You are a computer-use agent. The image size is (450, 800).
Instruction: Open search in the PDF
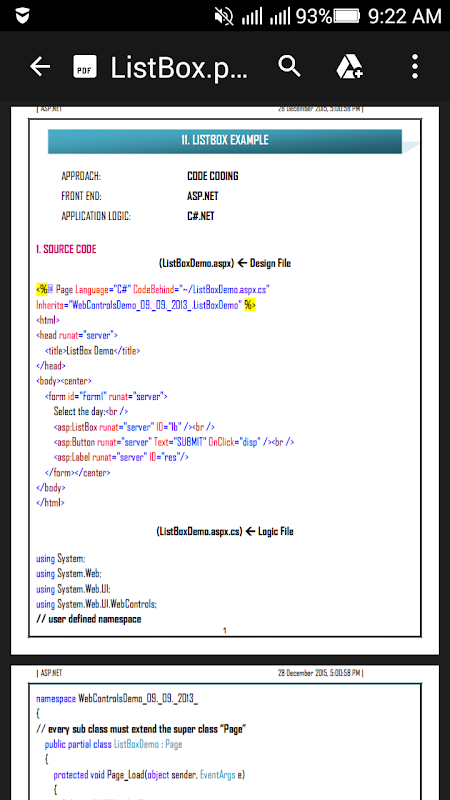tap(289, 66)
